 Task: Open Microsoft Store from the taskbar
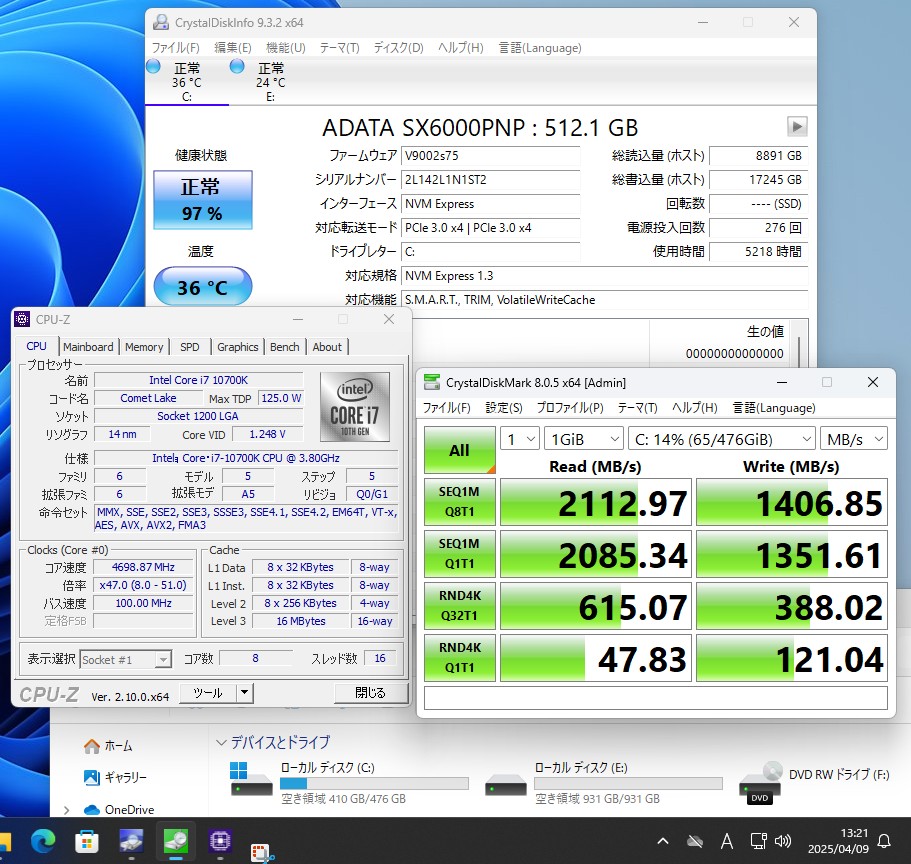point(87,841)
